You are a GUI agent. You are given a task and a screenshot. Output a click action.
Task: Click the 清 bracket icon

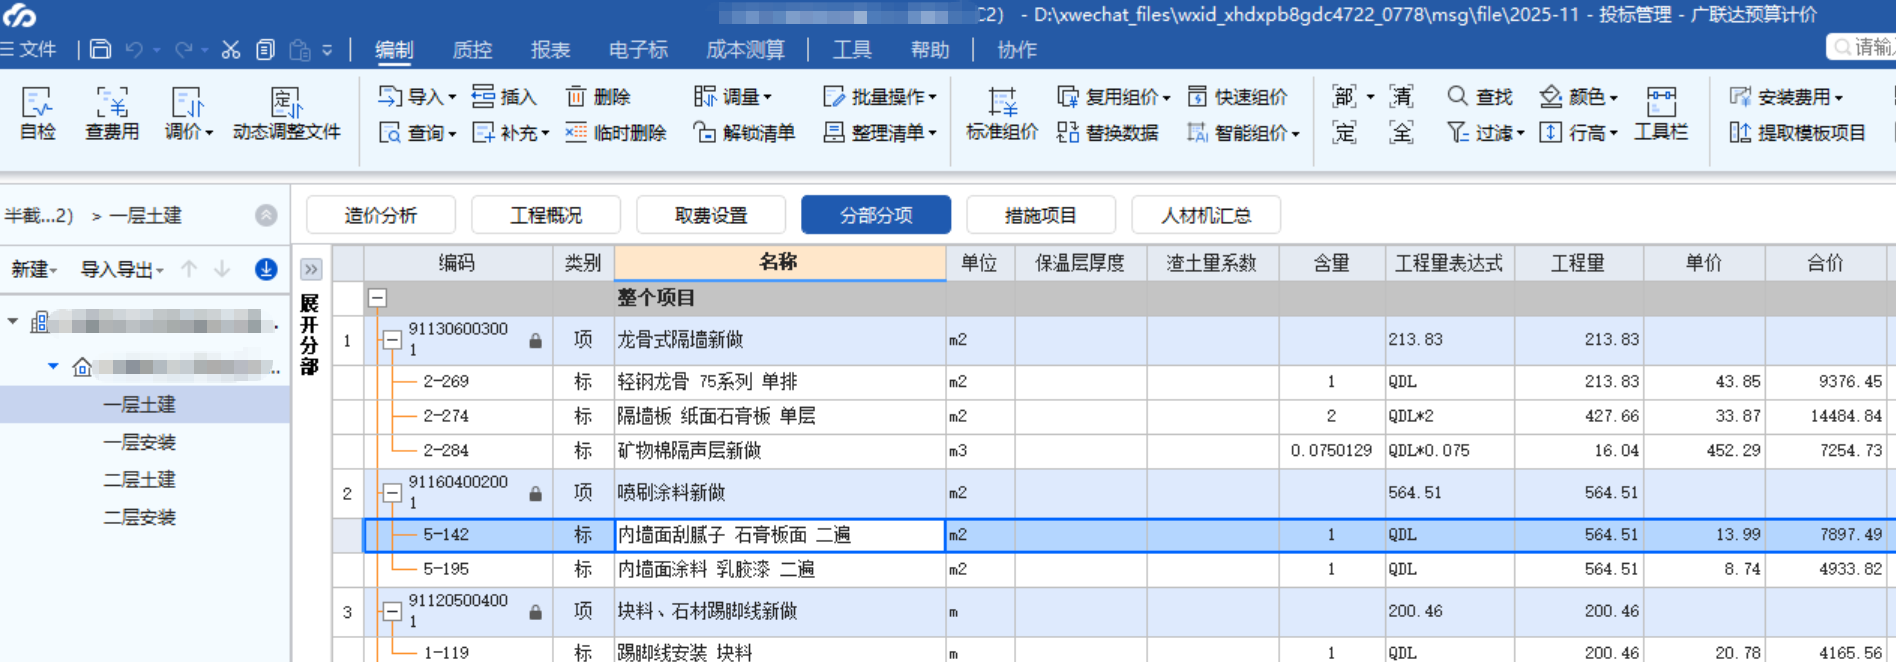pyautogui.click(x=1401, y=96)
